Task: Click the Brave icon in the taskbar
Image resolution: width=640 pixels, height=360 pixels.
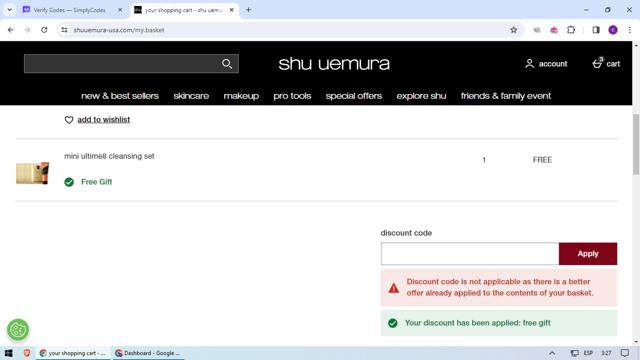Action: (27, 353)
